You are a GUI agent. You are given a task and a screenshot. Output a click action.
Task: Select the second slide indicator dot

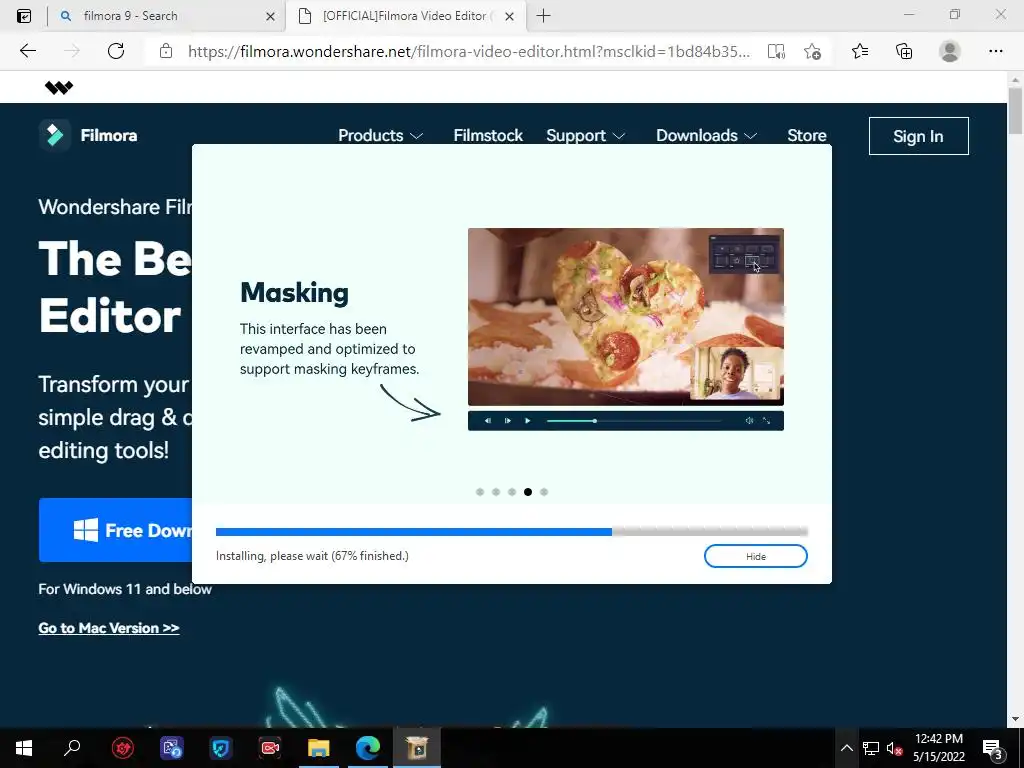tap(496, 492)
